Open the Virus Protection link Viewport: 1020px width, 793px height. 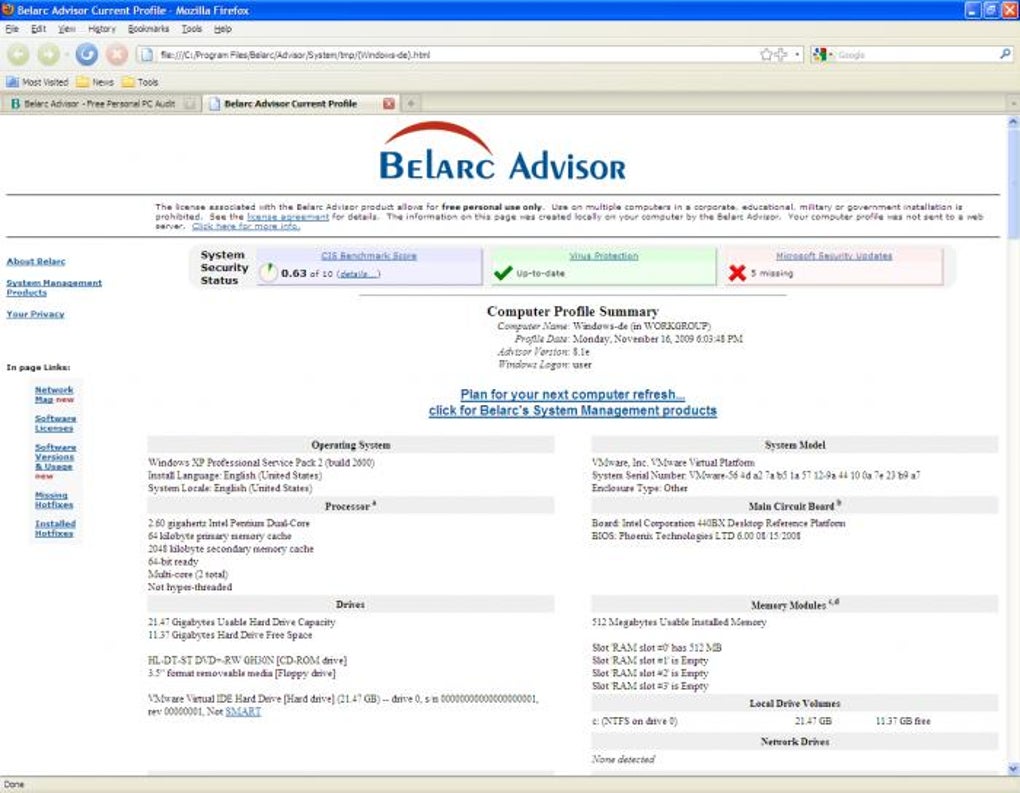[604, 256]
